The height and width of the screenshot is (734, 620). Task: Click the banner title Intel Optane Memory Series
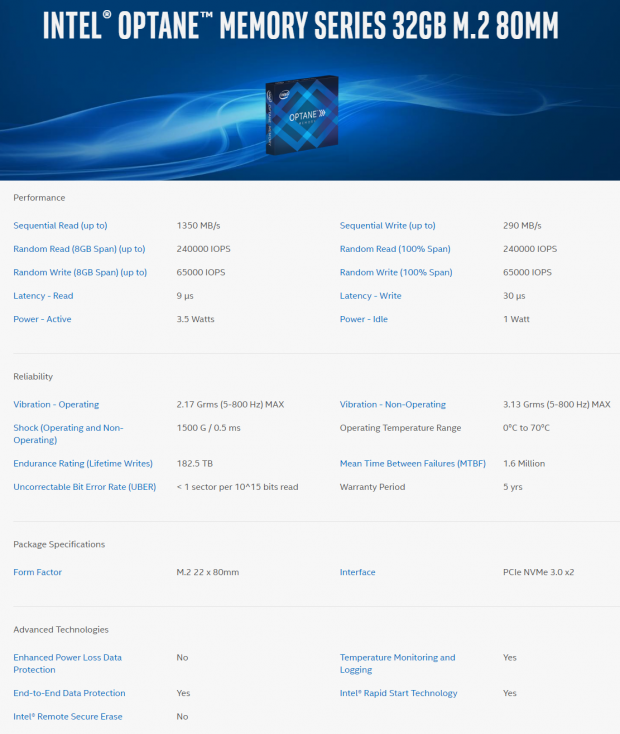301,25
